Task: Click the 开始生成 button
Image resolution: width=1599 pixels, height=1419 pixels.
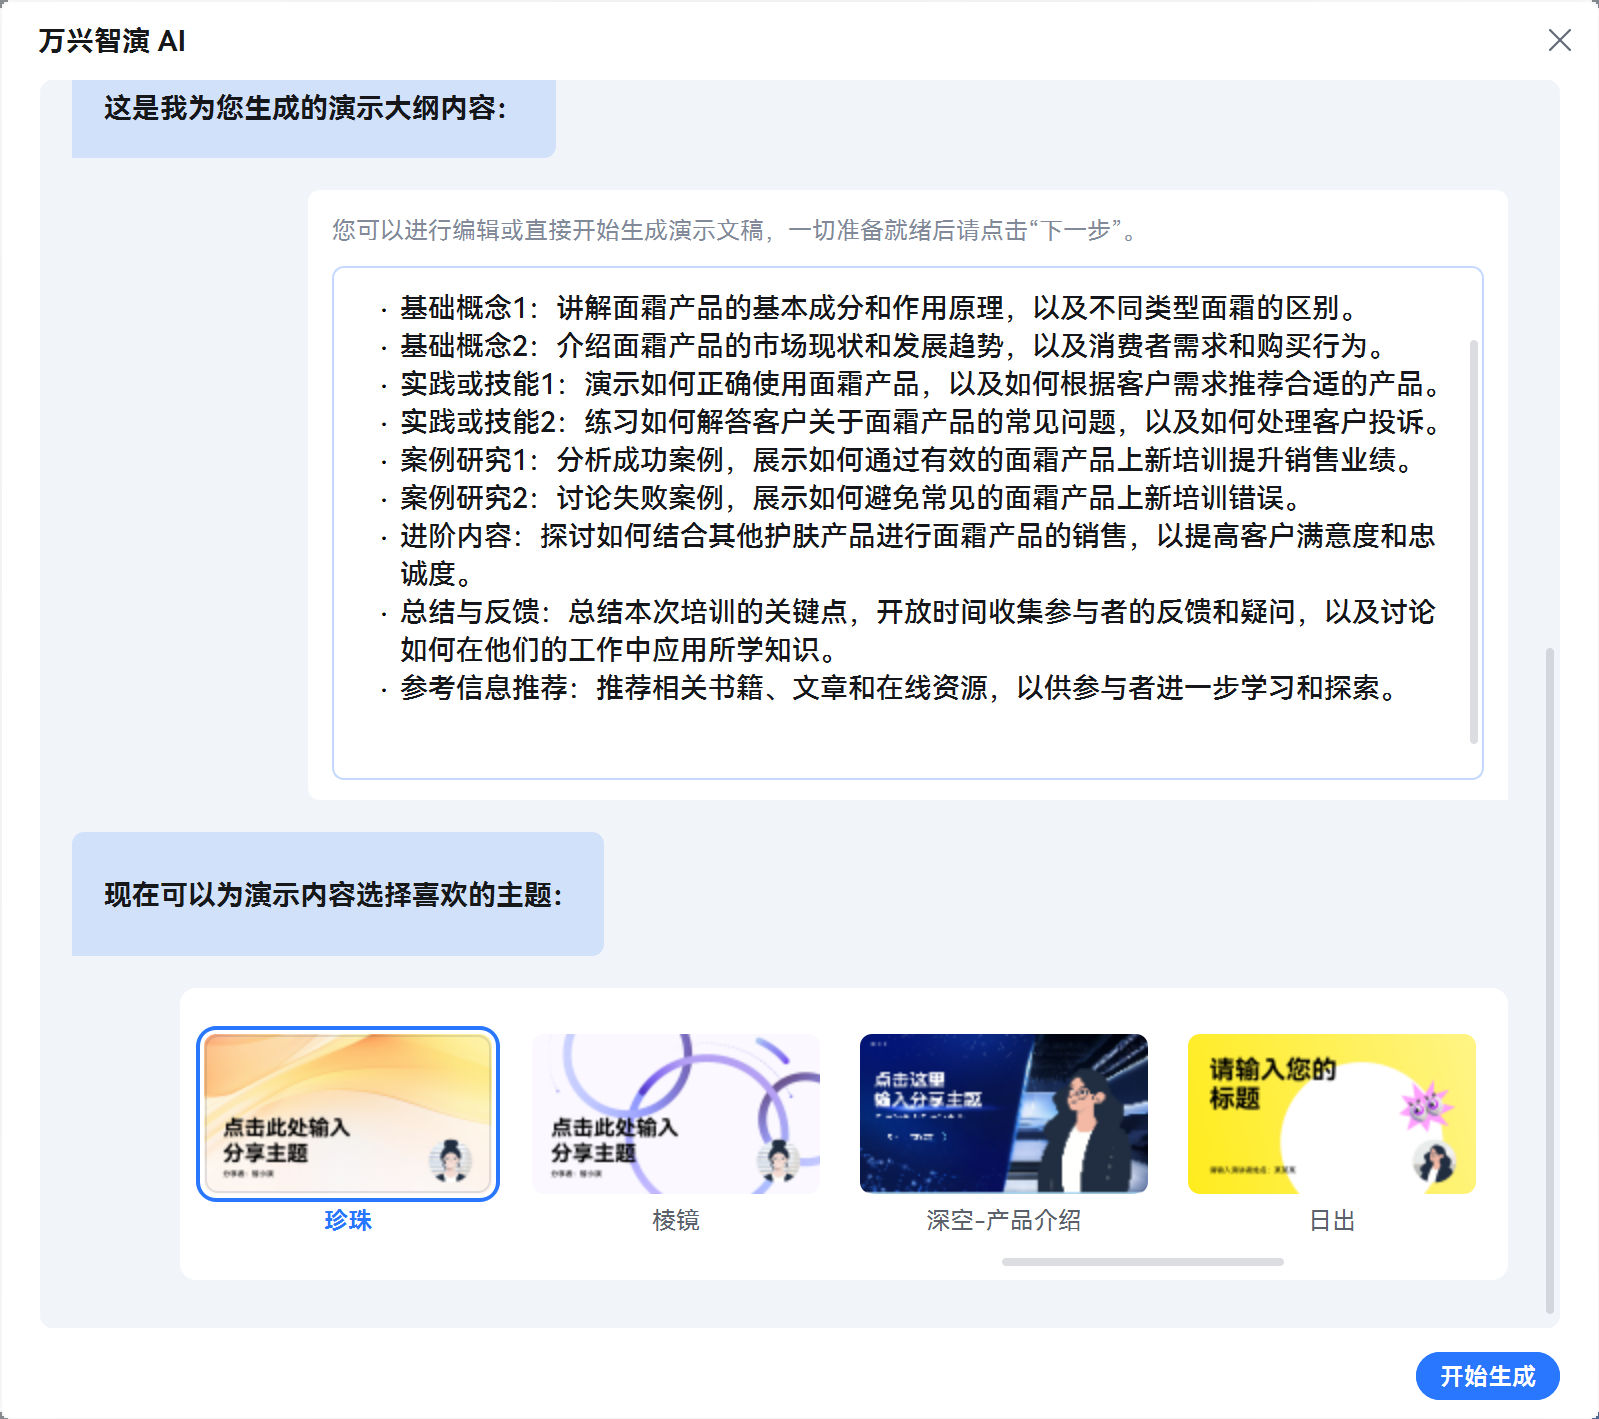Action: click(1487, 1376)
